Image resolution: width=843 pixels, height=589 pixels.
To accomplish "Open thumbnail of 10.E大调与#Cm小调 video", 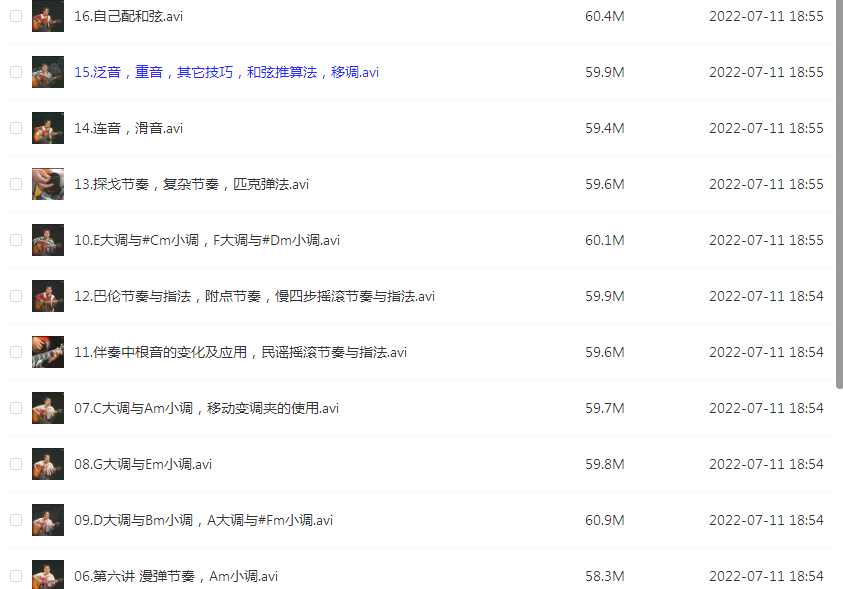I will coord(48,240).
